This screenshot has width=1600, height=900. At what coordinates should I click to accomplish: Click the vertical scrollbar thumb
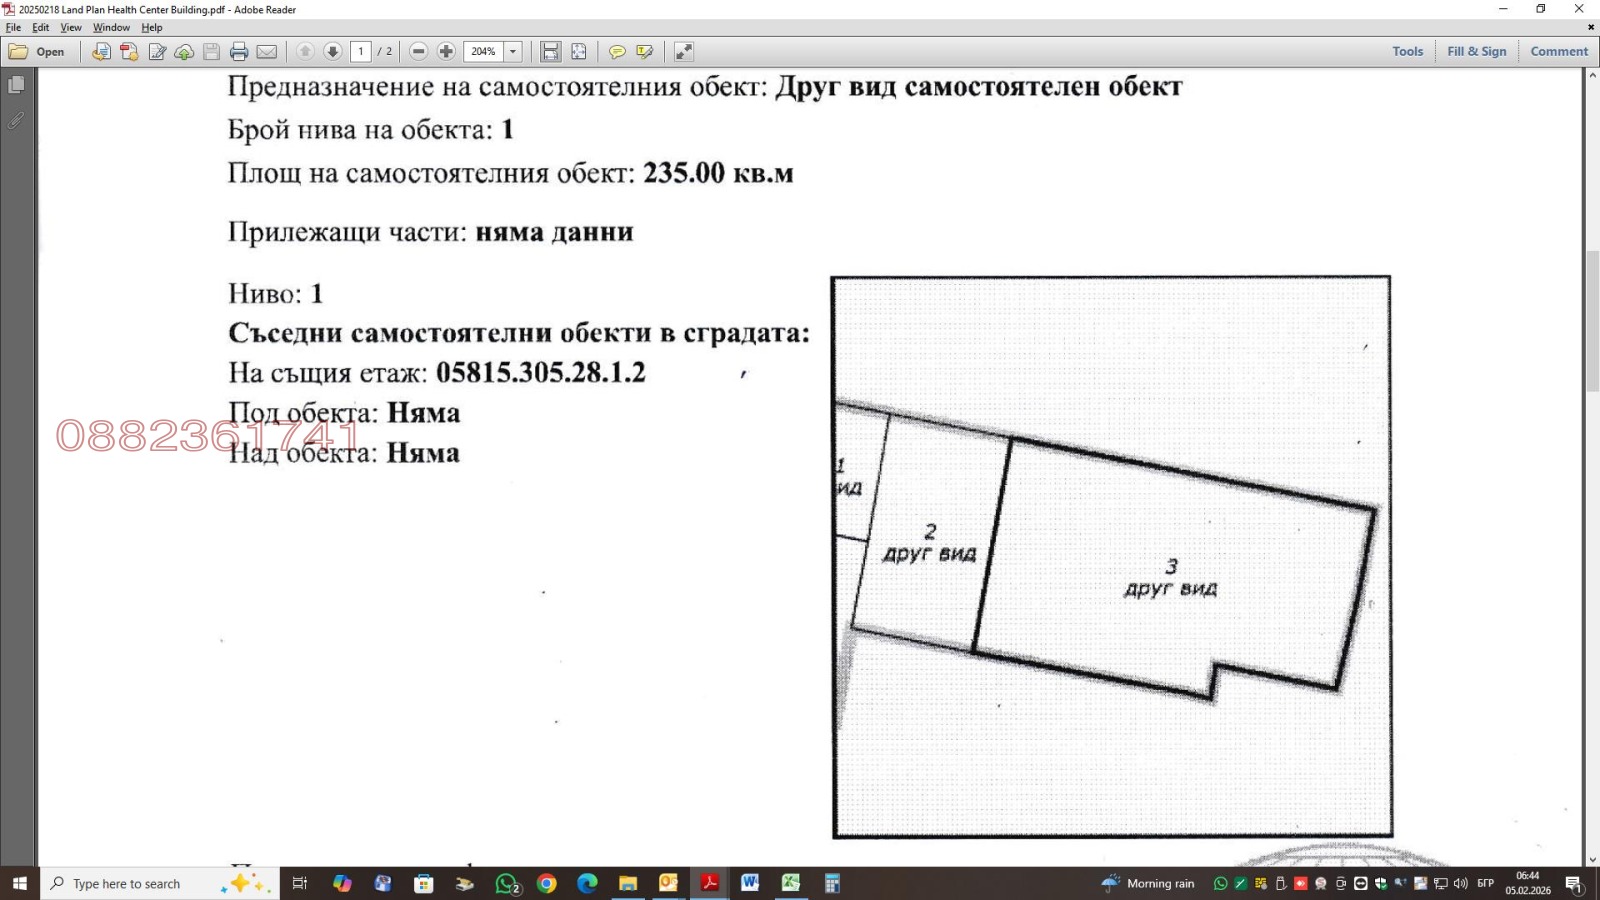(1591, 320)
